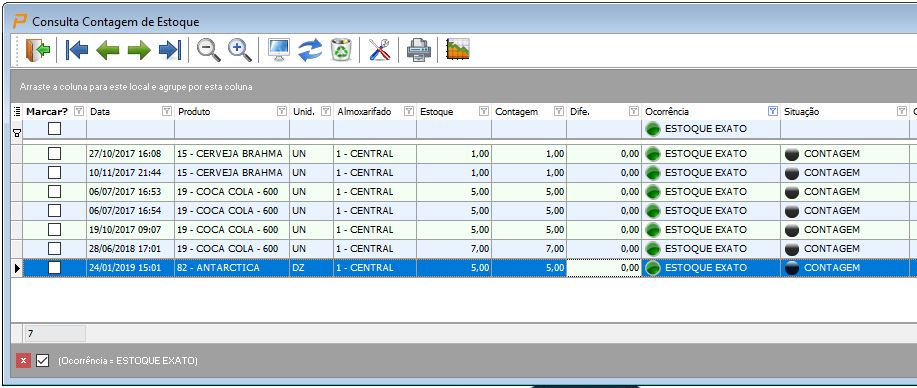Mark the 27/10/2017 16:08 row checkbox
917x388 pixels.
coord(54,153)
